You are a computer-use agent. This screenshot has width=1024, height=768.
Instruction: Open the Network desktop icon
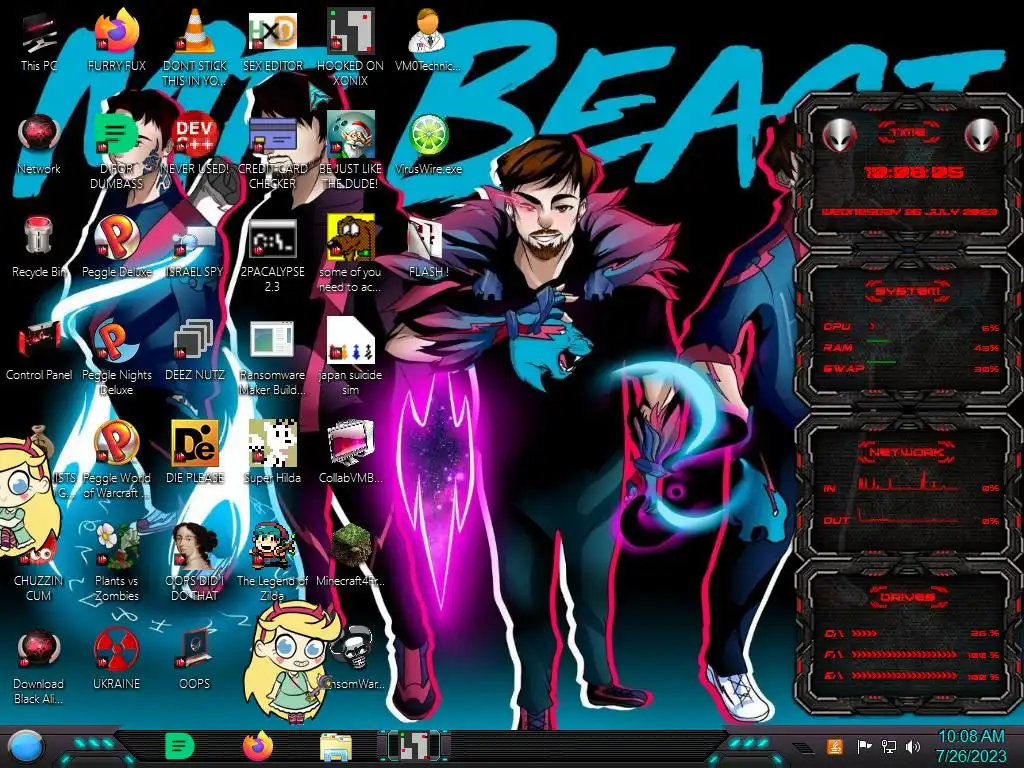coord(39,145)
